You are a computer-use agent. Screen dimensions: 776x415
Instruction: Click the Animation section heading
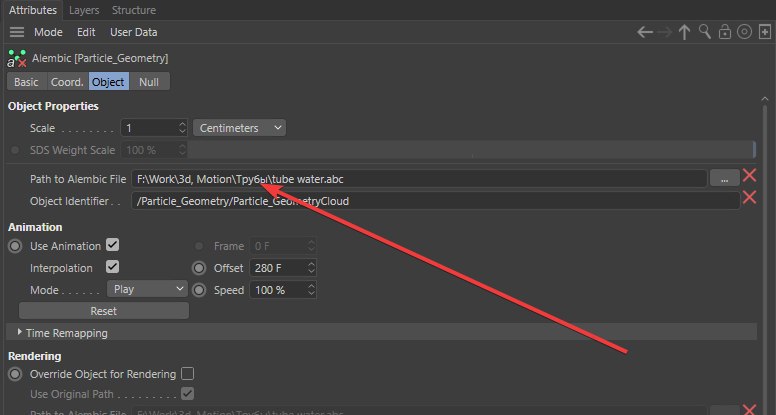(35, 227)
